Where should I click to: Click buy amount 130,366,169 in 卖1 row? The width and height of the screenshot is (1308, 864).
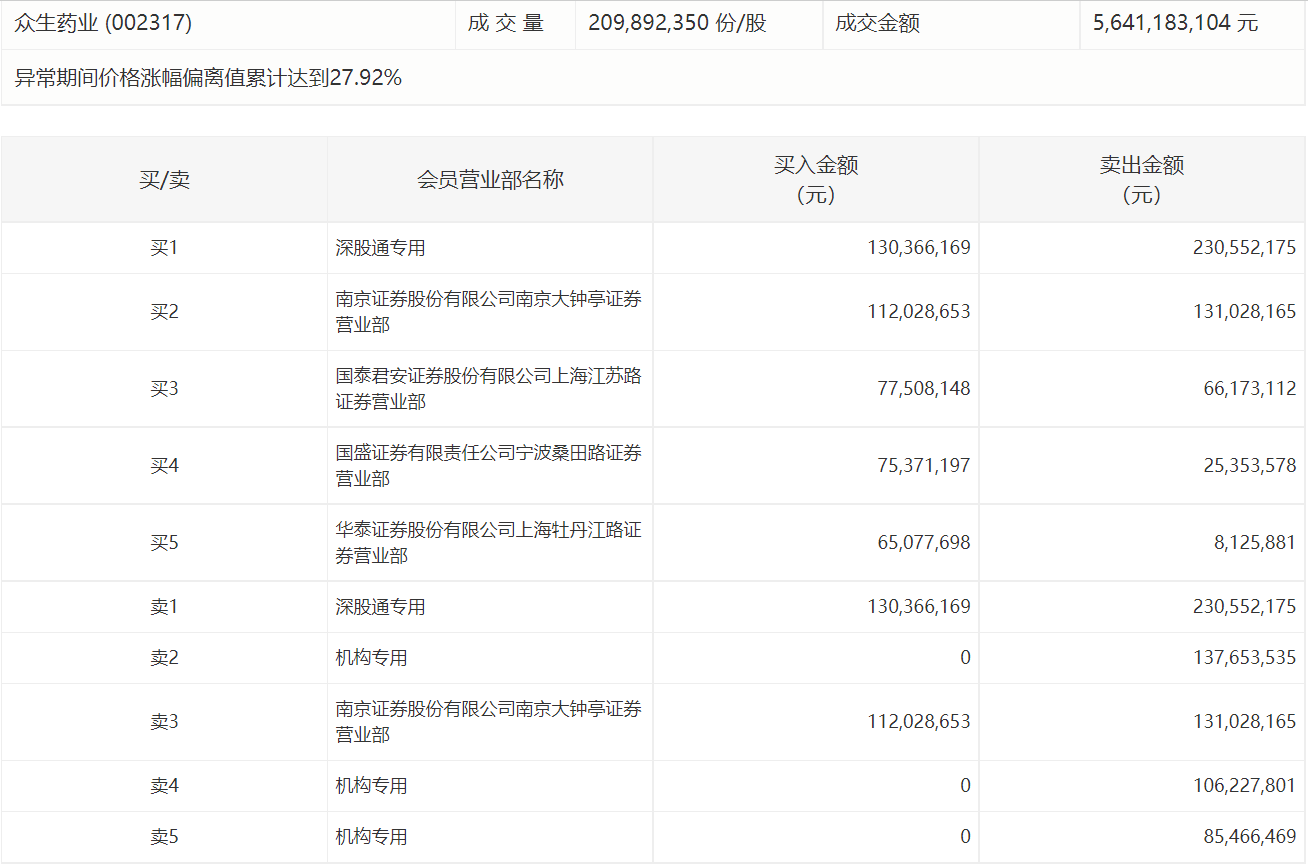[919, 607]
